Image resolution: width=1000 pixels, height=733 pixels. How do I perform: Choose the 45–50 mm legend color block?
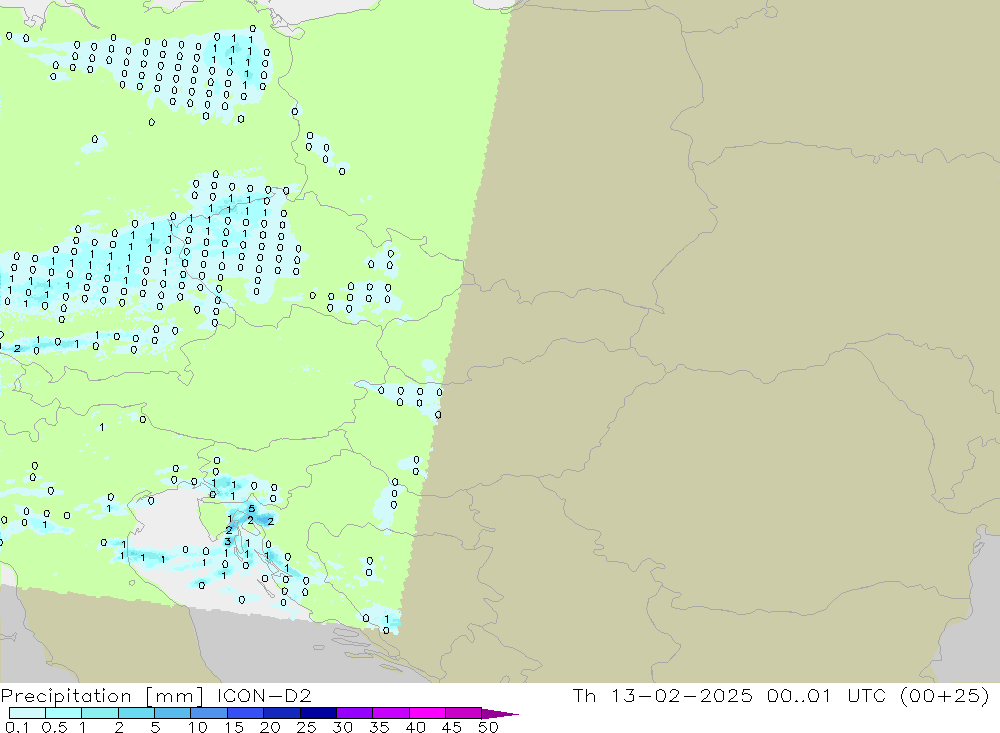[x=463, y=713]
